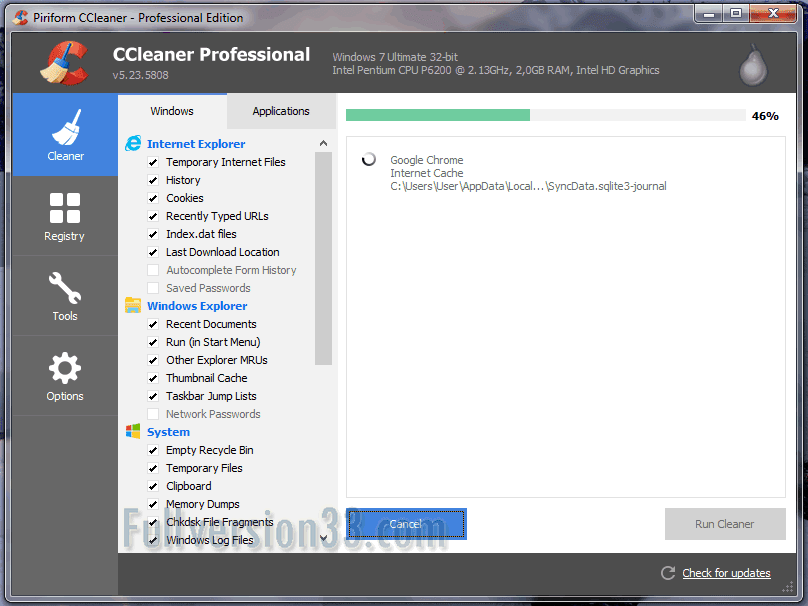The width and height of the screenshot is (808, 606).
Task: Toggle Temporary Files checkbox
Action: coord(153,468)
